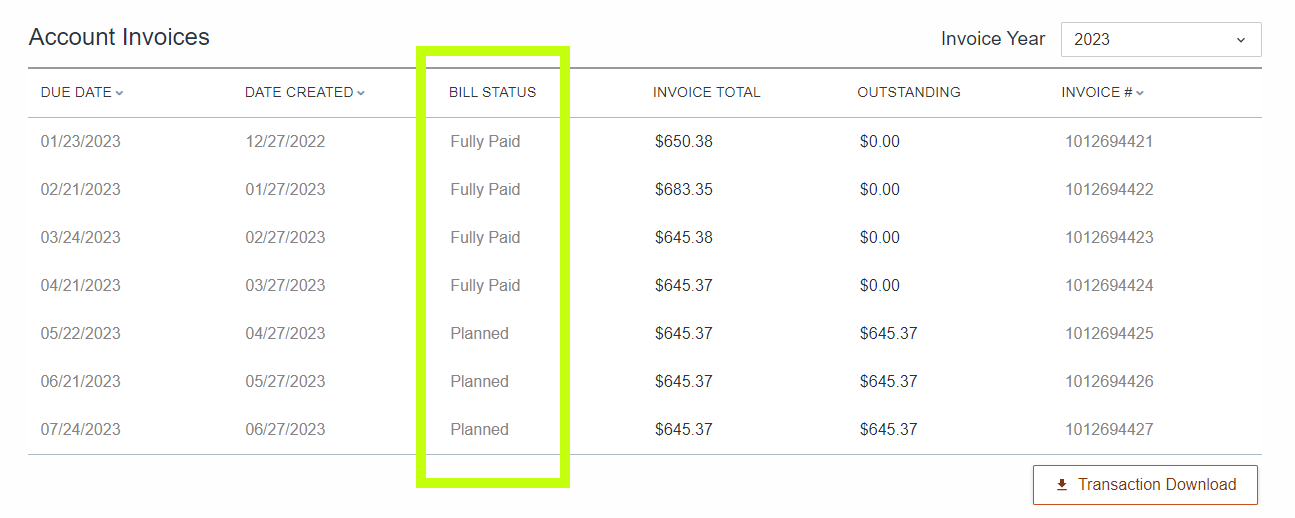The width and height of the screenshot is (1295, 518).
Task: Click the Date Created sort chevron
Action: 361,93
